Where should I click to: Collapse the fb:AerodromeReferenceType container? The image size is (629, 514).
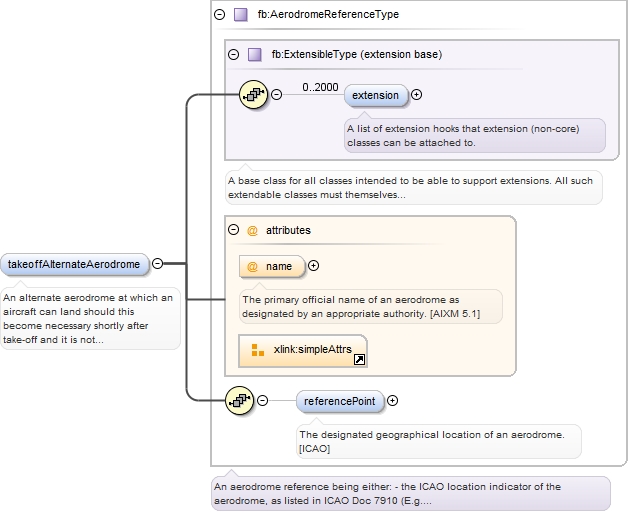click(219, 15)
